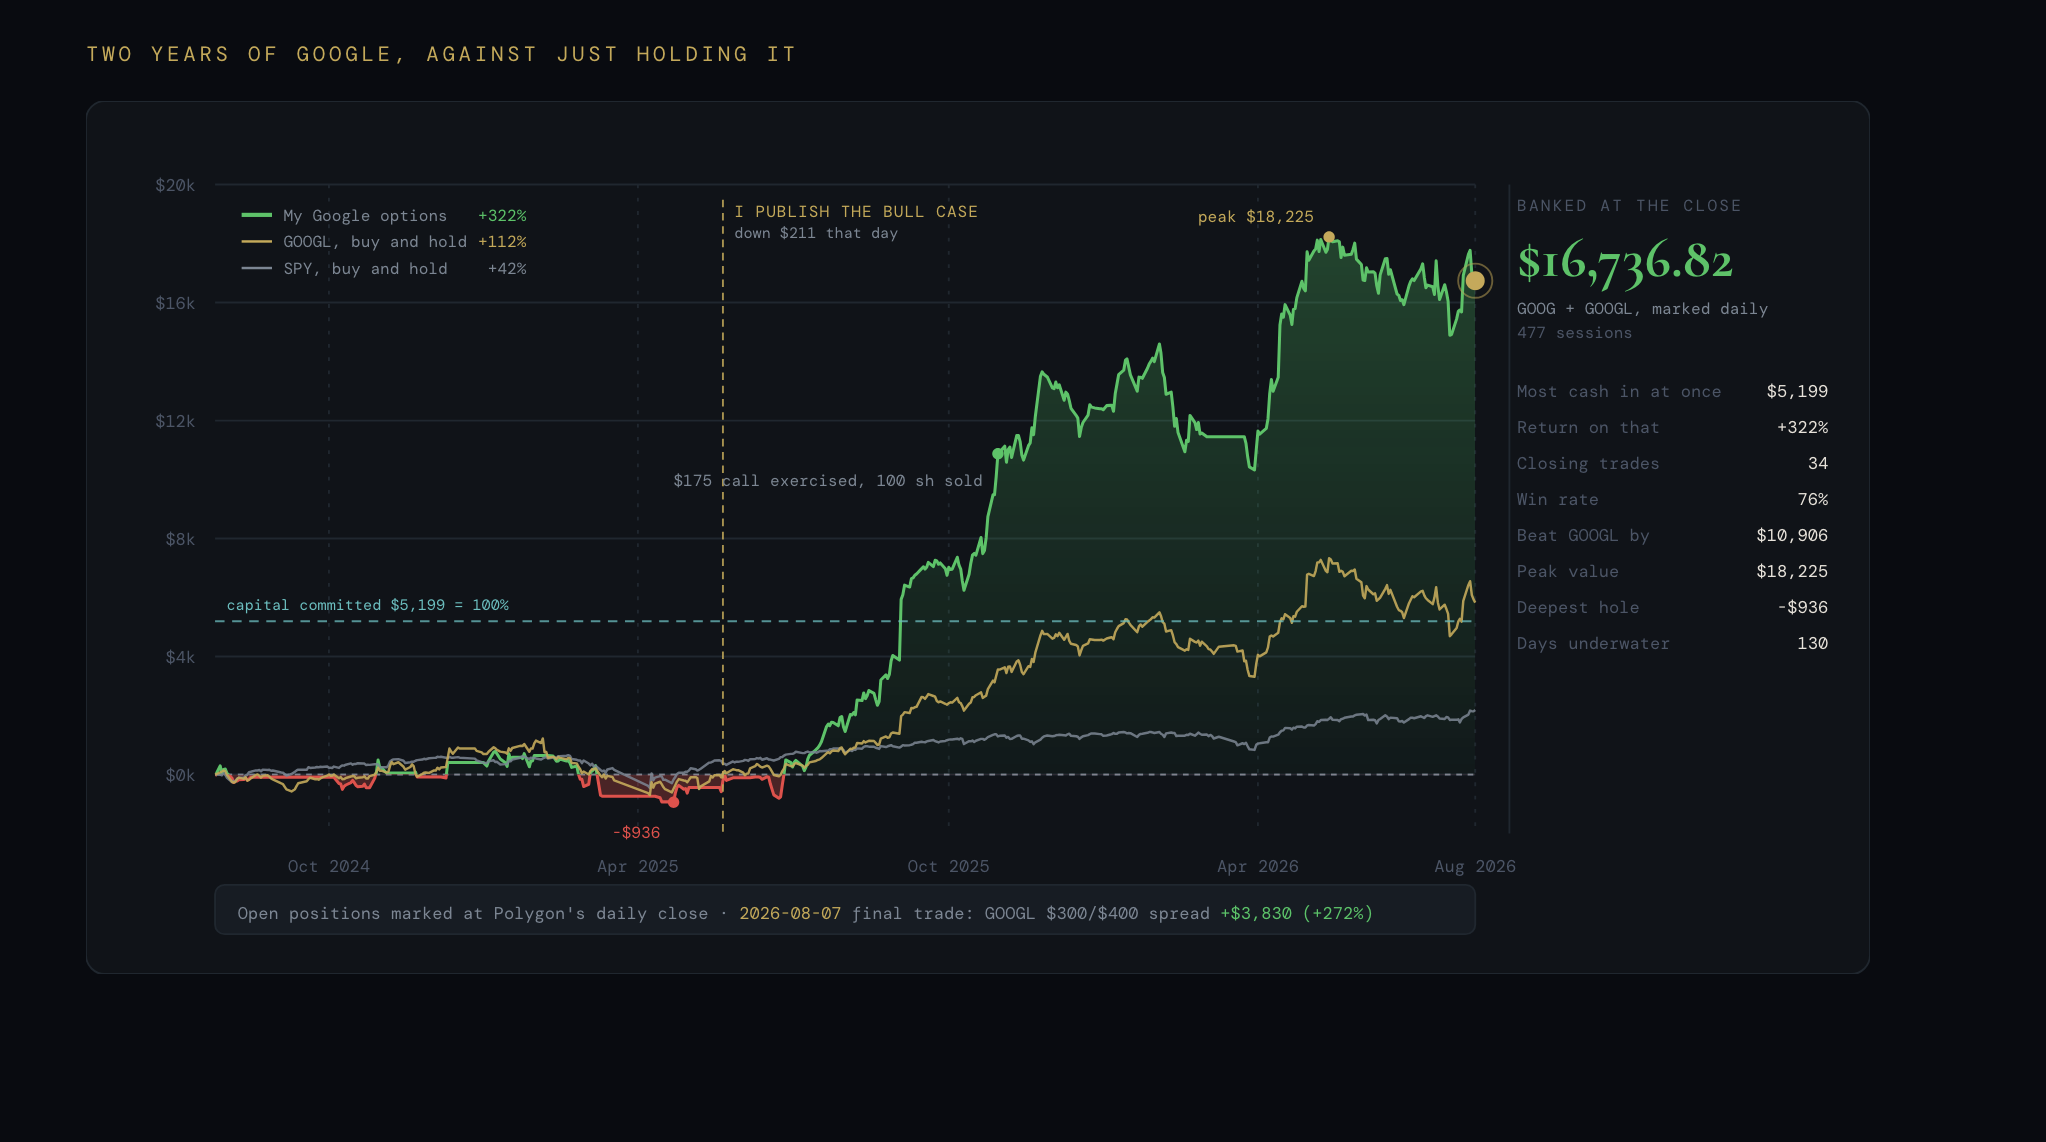Screen dimensions: 2046x1142
Task: Click the 2026-08-07 date in the footer
Action: 790,913
